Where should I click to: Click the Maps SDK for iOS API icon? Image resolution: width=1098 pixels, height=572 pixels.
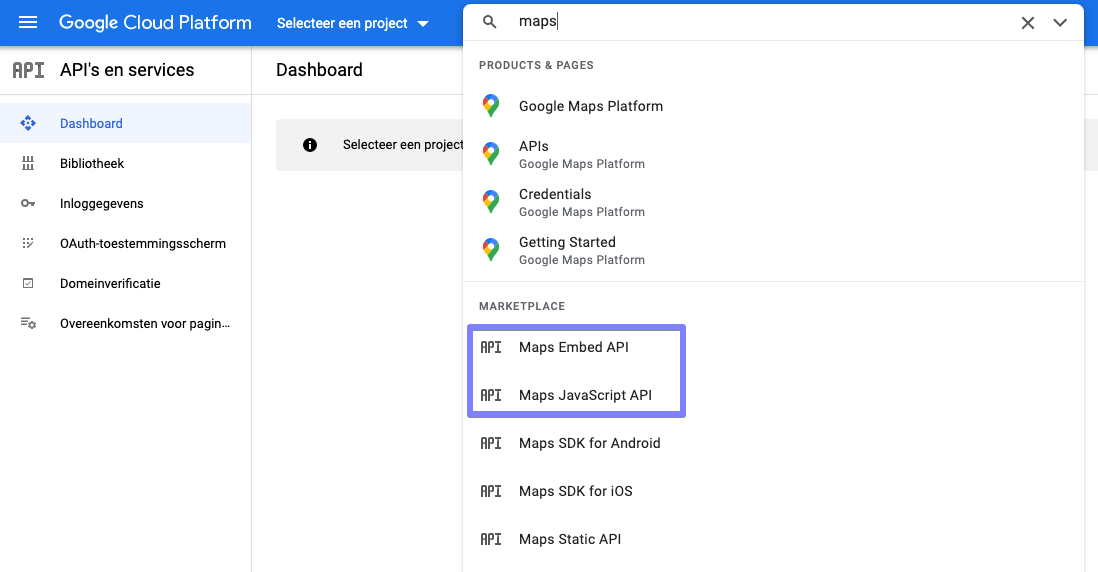(x=491, y=492)
